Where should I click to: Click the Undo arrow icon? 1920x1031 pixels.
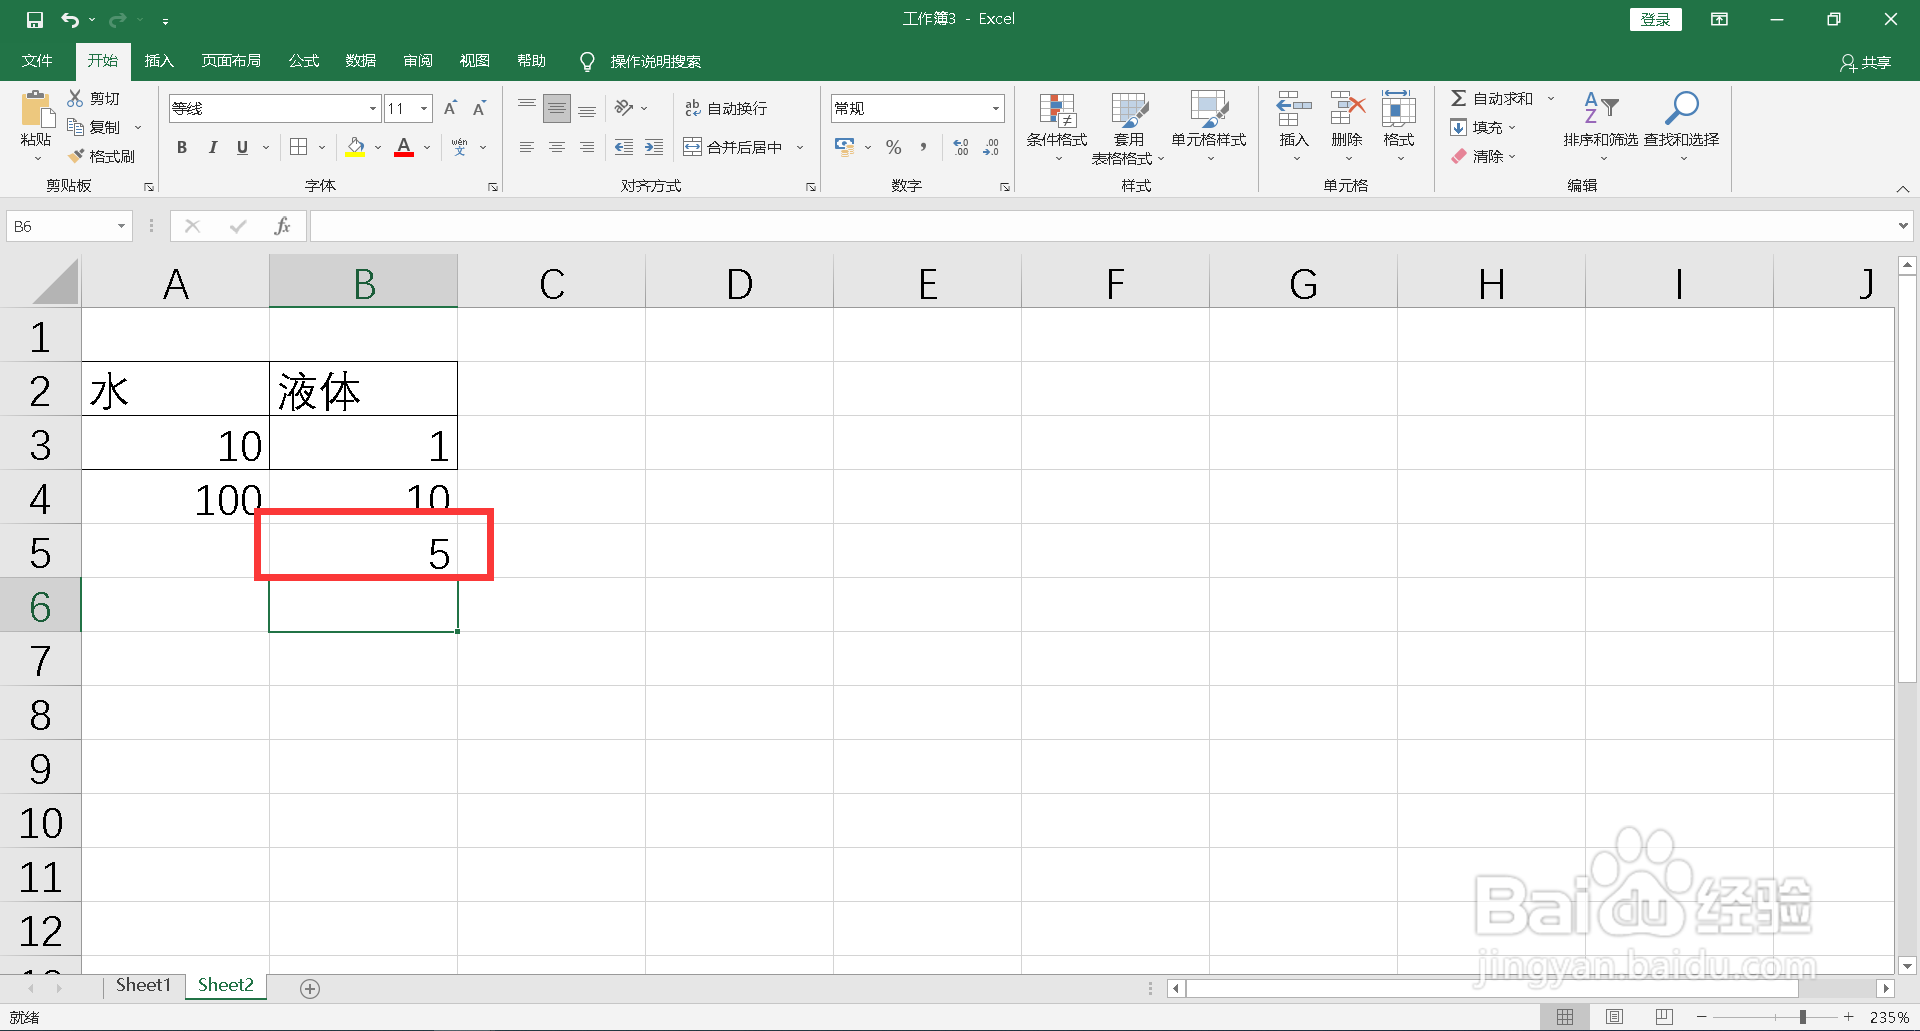(70, 19)
